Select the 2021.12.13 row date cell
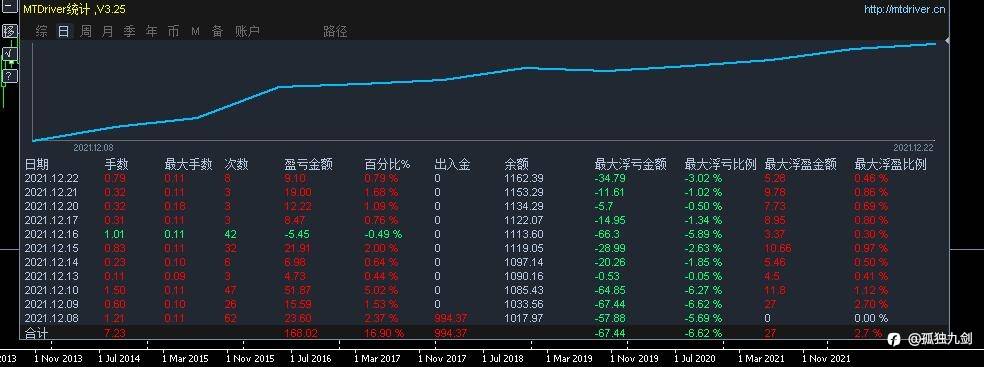Viewport: 984px width, 367px height. pos(51,276)
